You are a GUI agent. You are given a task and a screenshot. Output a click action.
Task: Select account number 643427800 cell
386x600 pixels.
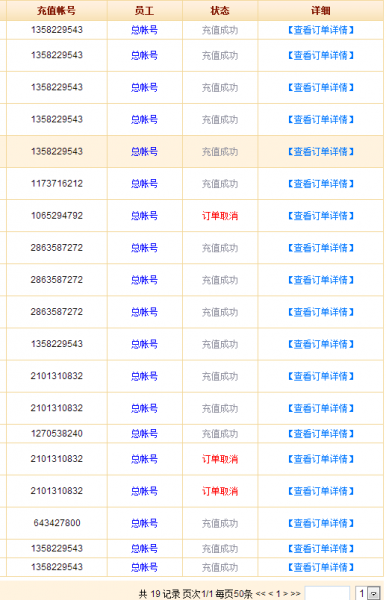click(57, 523)
